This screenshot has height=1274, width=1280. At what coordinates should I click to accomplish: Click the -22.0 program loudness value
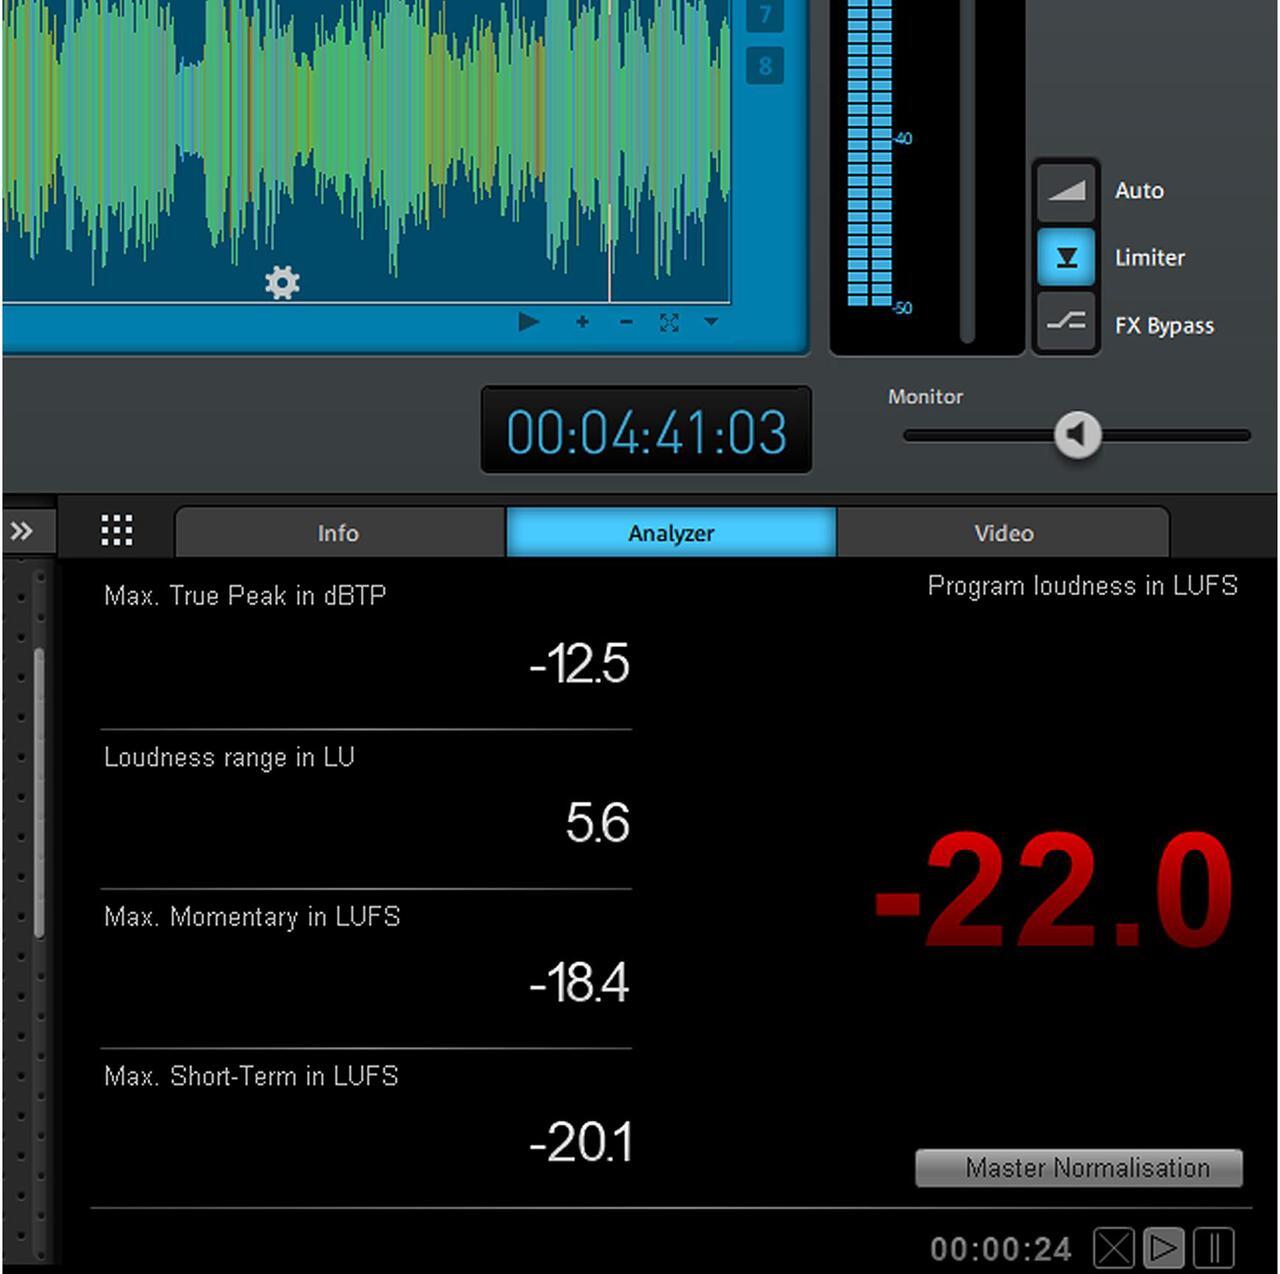pos(1053,889)
